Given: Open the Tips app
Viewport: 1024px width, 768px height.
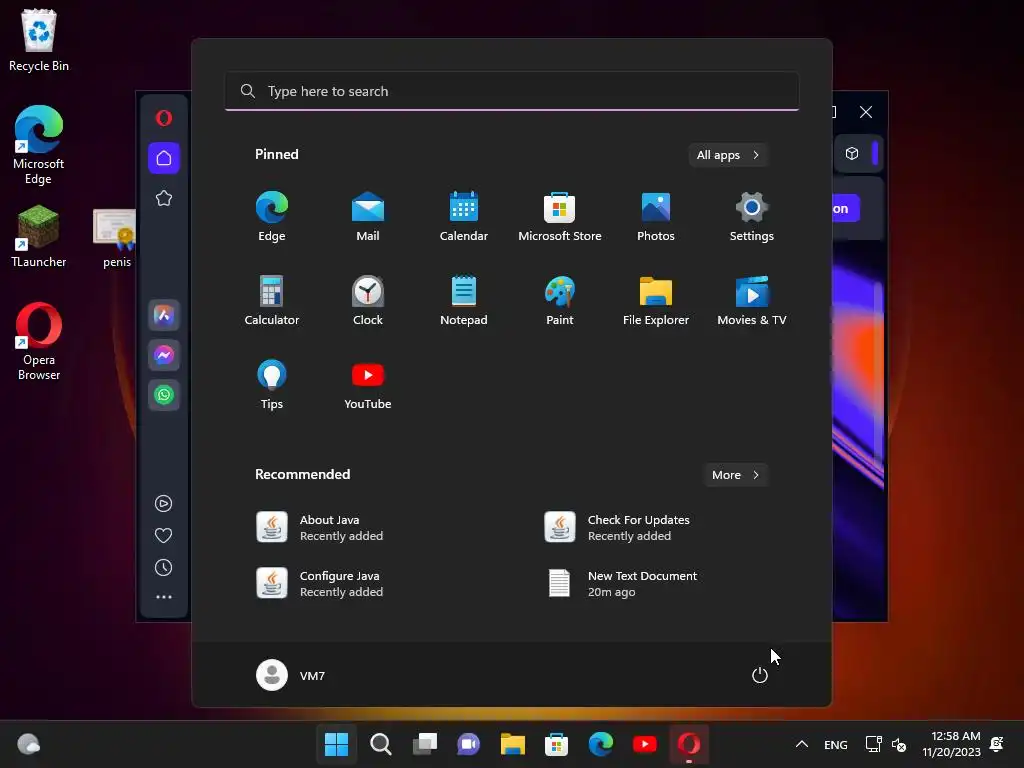Looking at the screenshot, I should pyautogui.click(x=272, y=384).
